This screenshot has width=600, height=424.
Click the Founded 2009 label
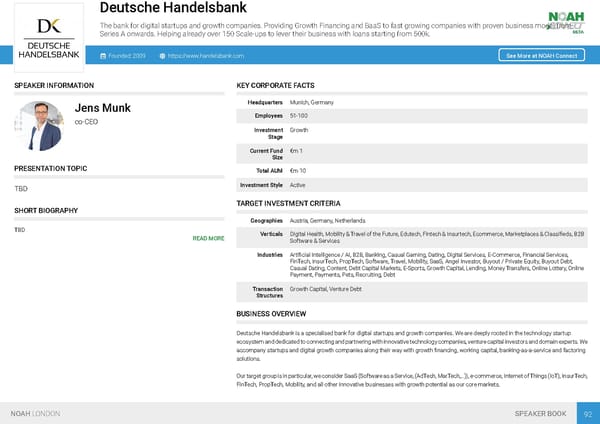click(x=130, y=55)
